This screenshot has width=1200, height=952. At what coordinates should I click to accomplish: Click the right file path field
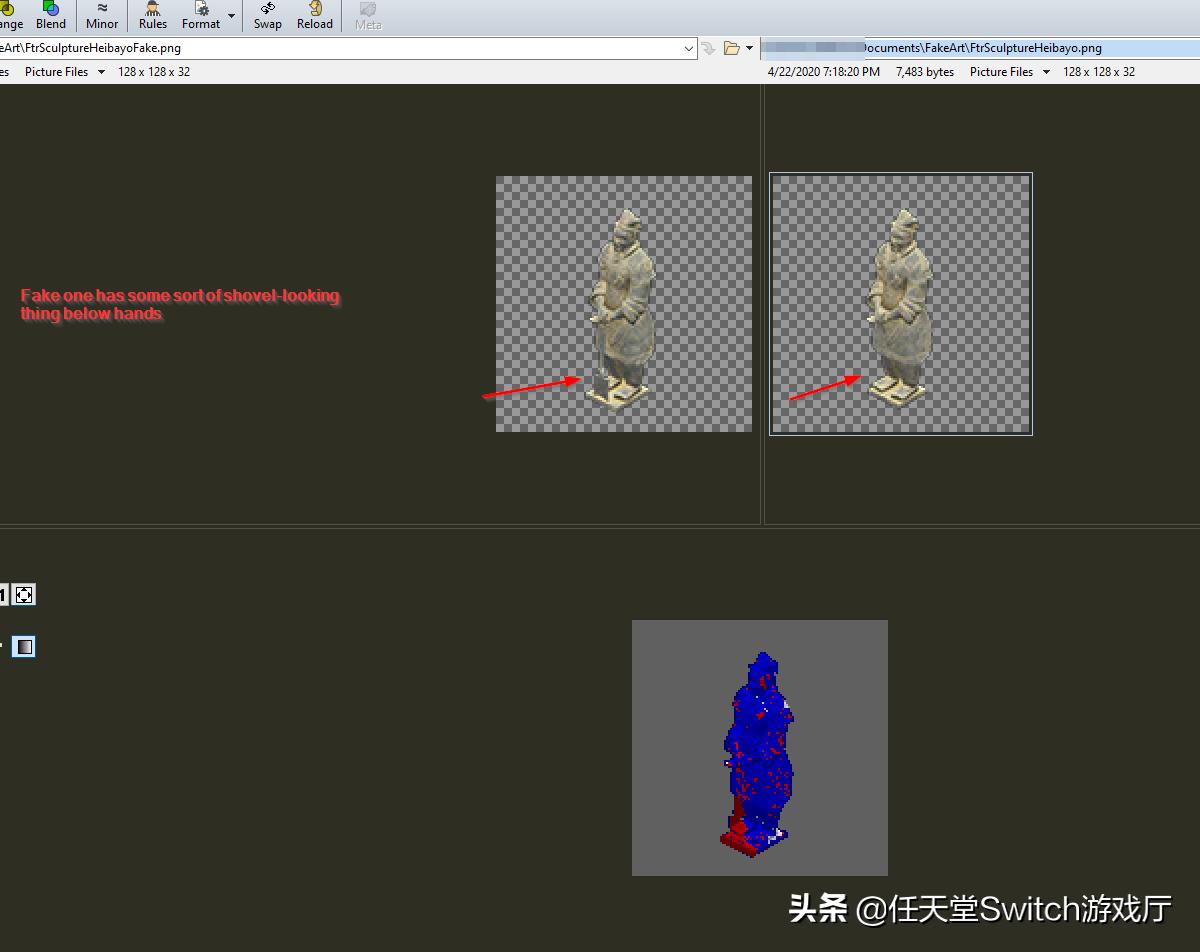[980, 48]
